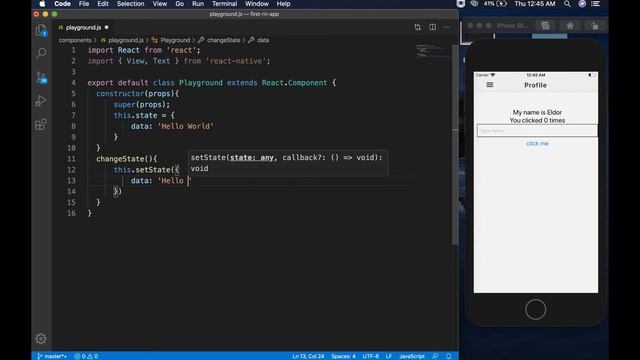The image size is (640, 360).
Task: Expand the changeState breadcrumb
Action: [x=223, y=40]
